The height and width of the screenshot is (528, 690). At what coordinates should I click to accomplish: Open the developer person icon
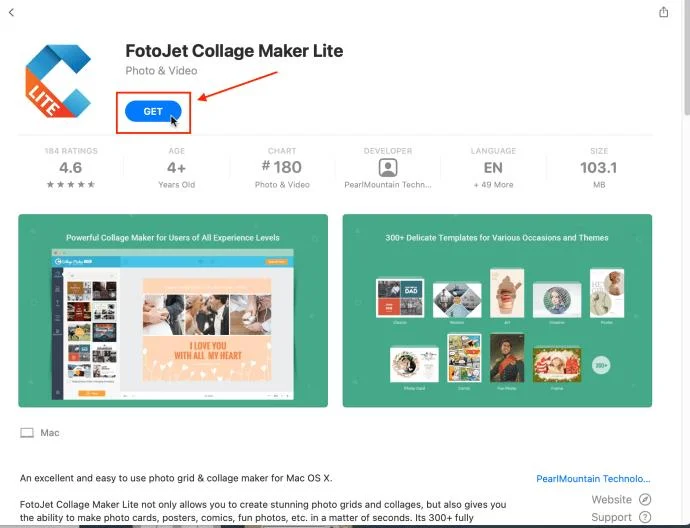[x=388, y=168]
